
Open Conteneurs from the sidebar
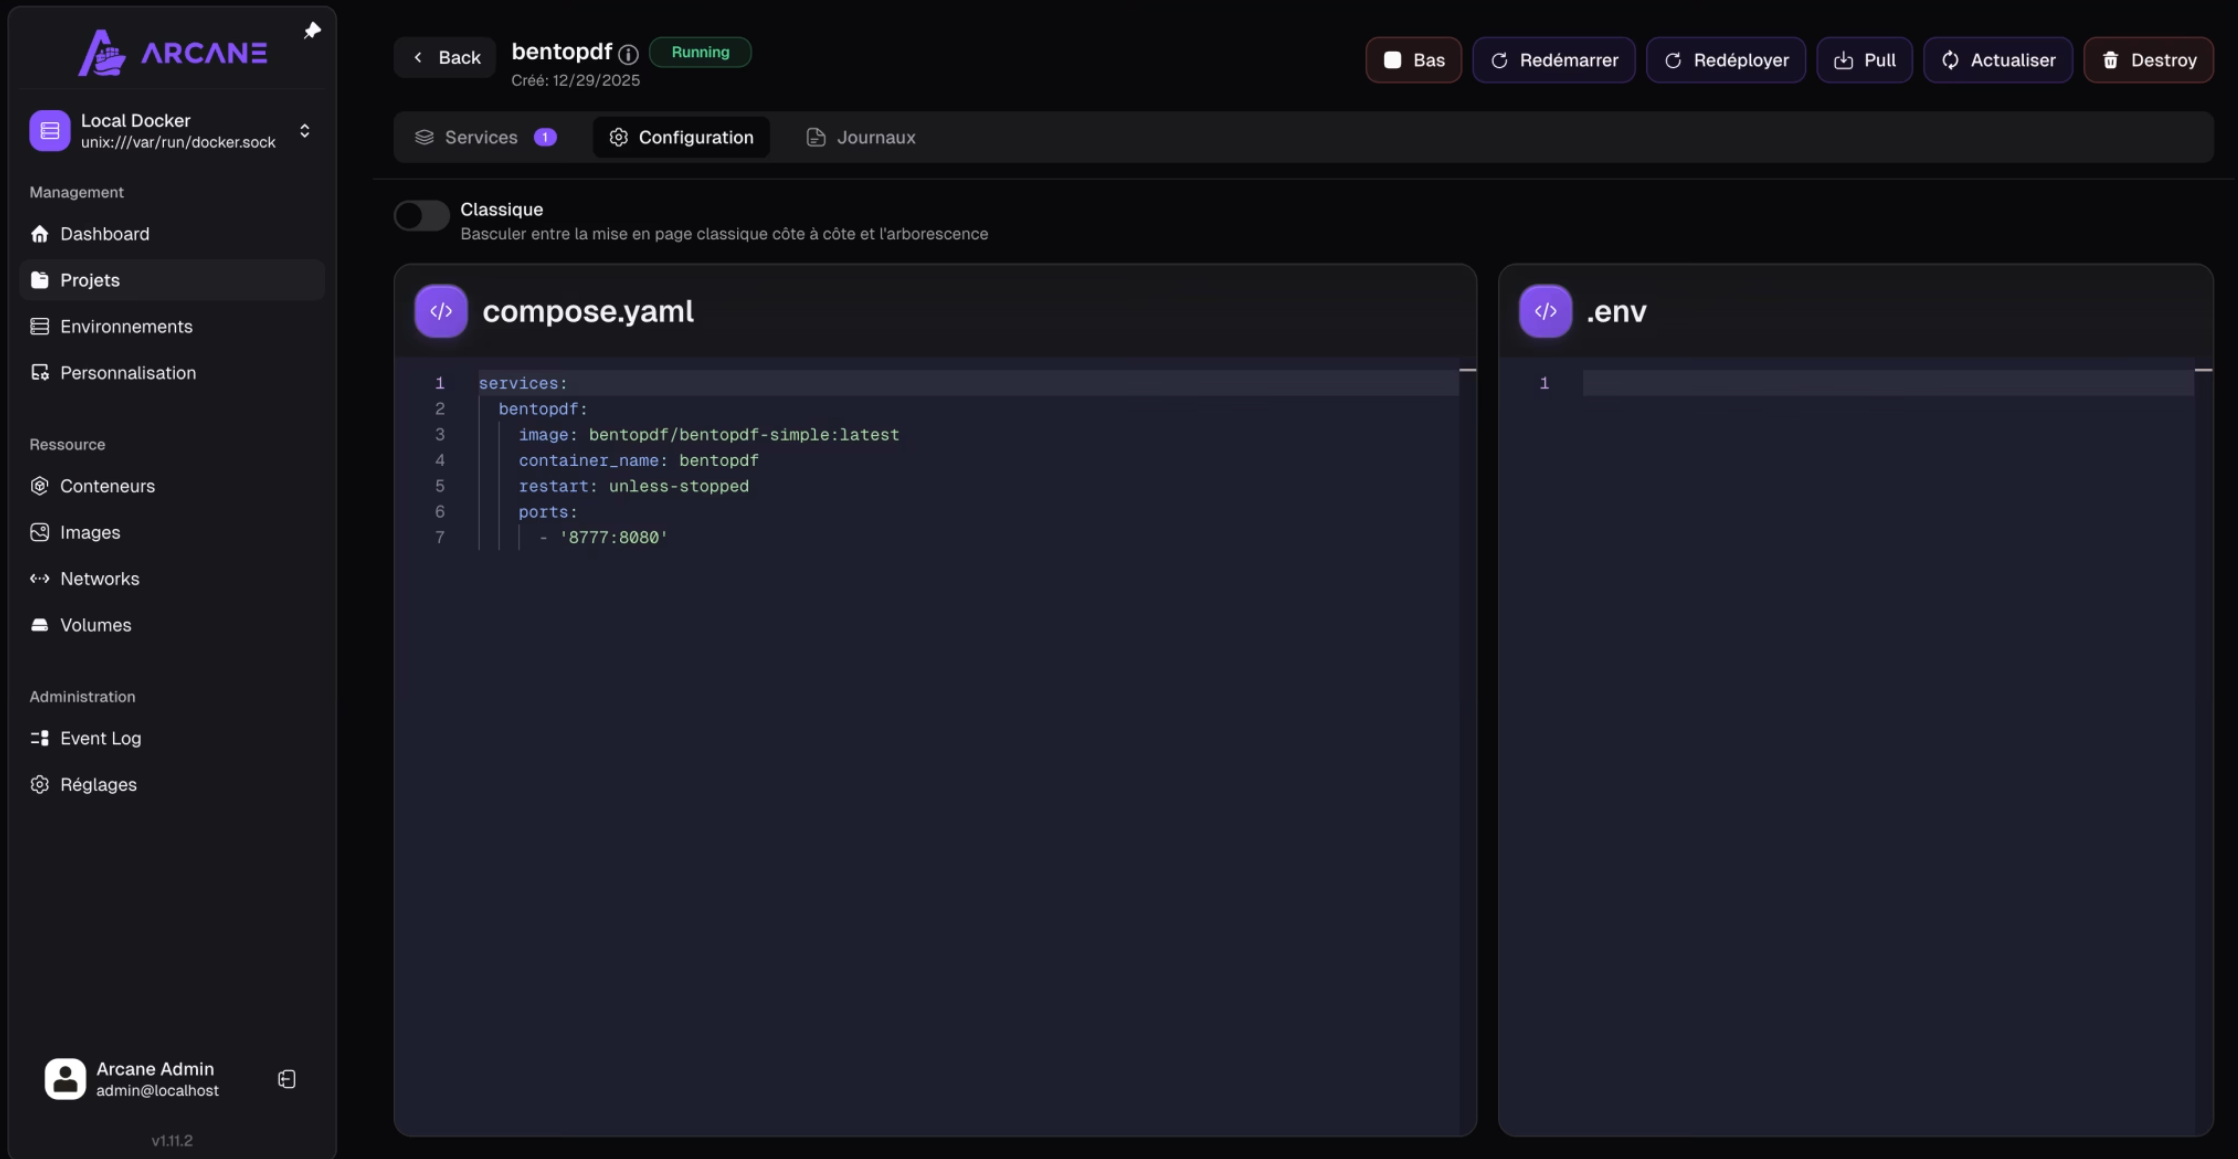click(x=107, y=486)
